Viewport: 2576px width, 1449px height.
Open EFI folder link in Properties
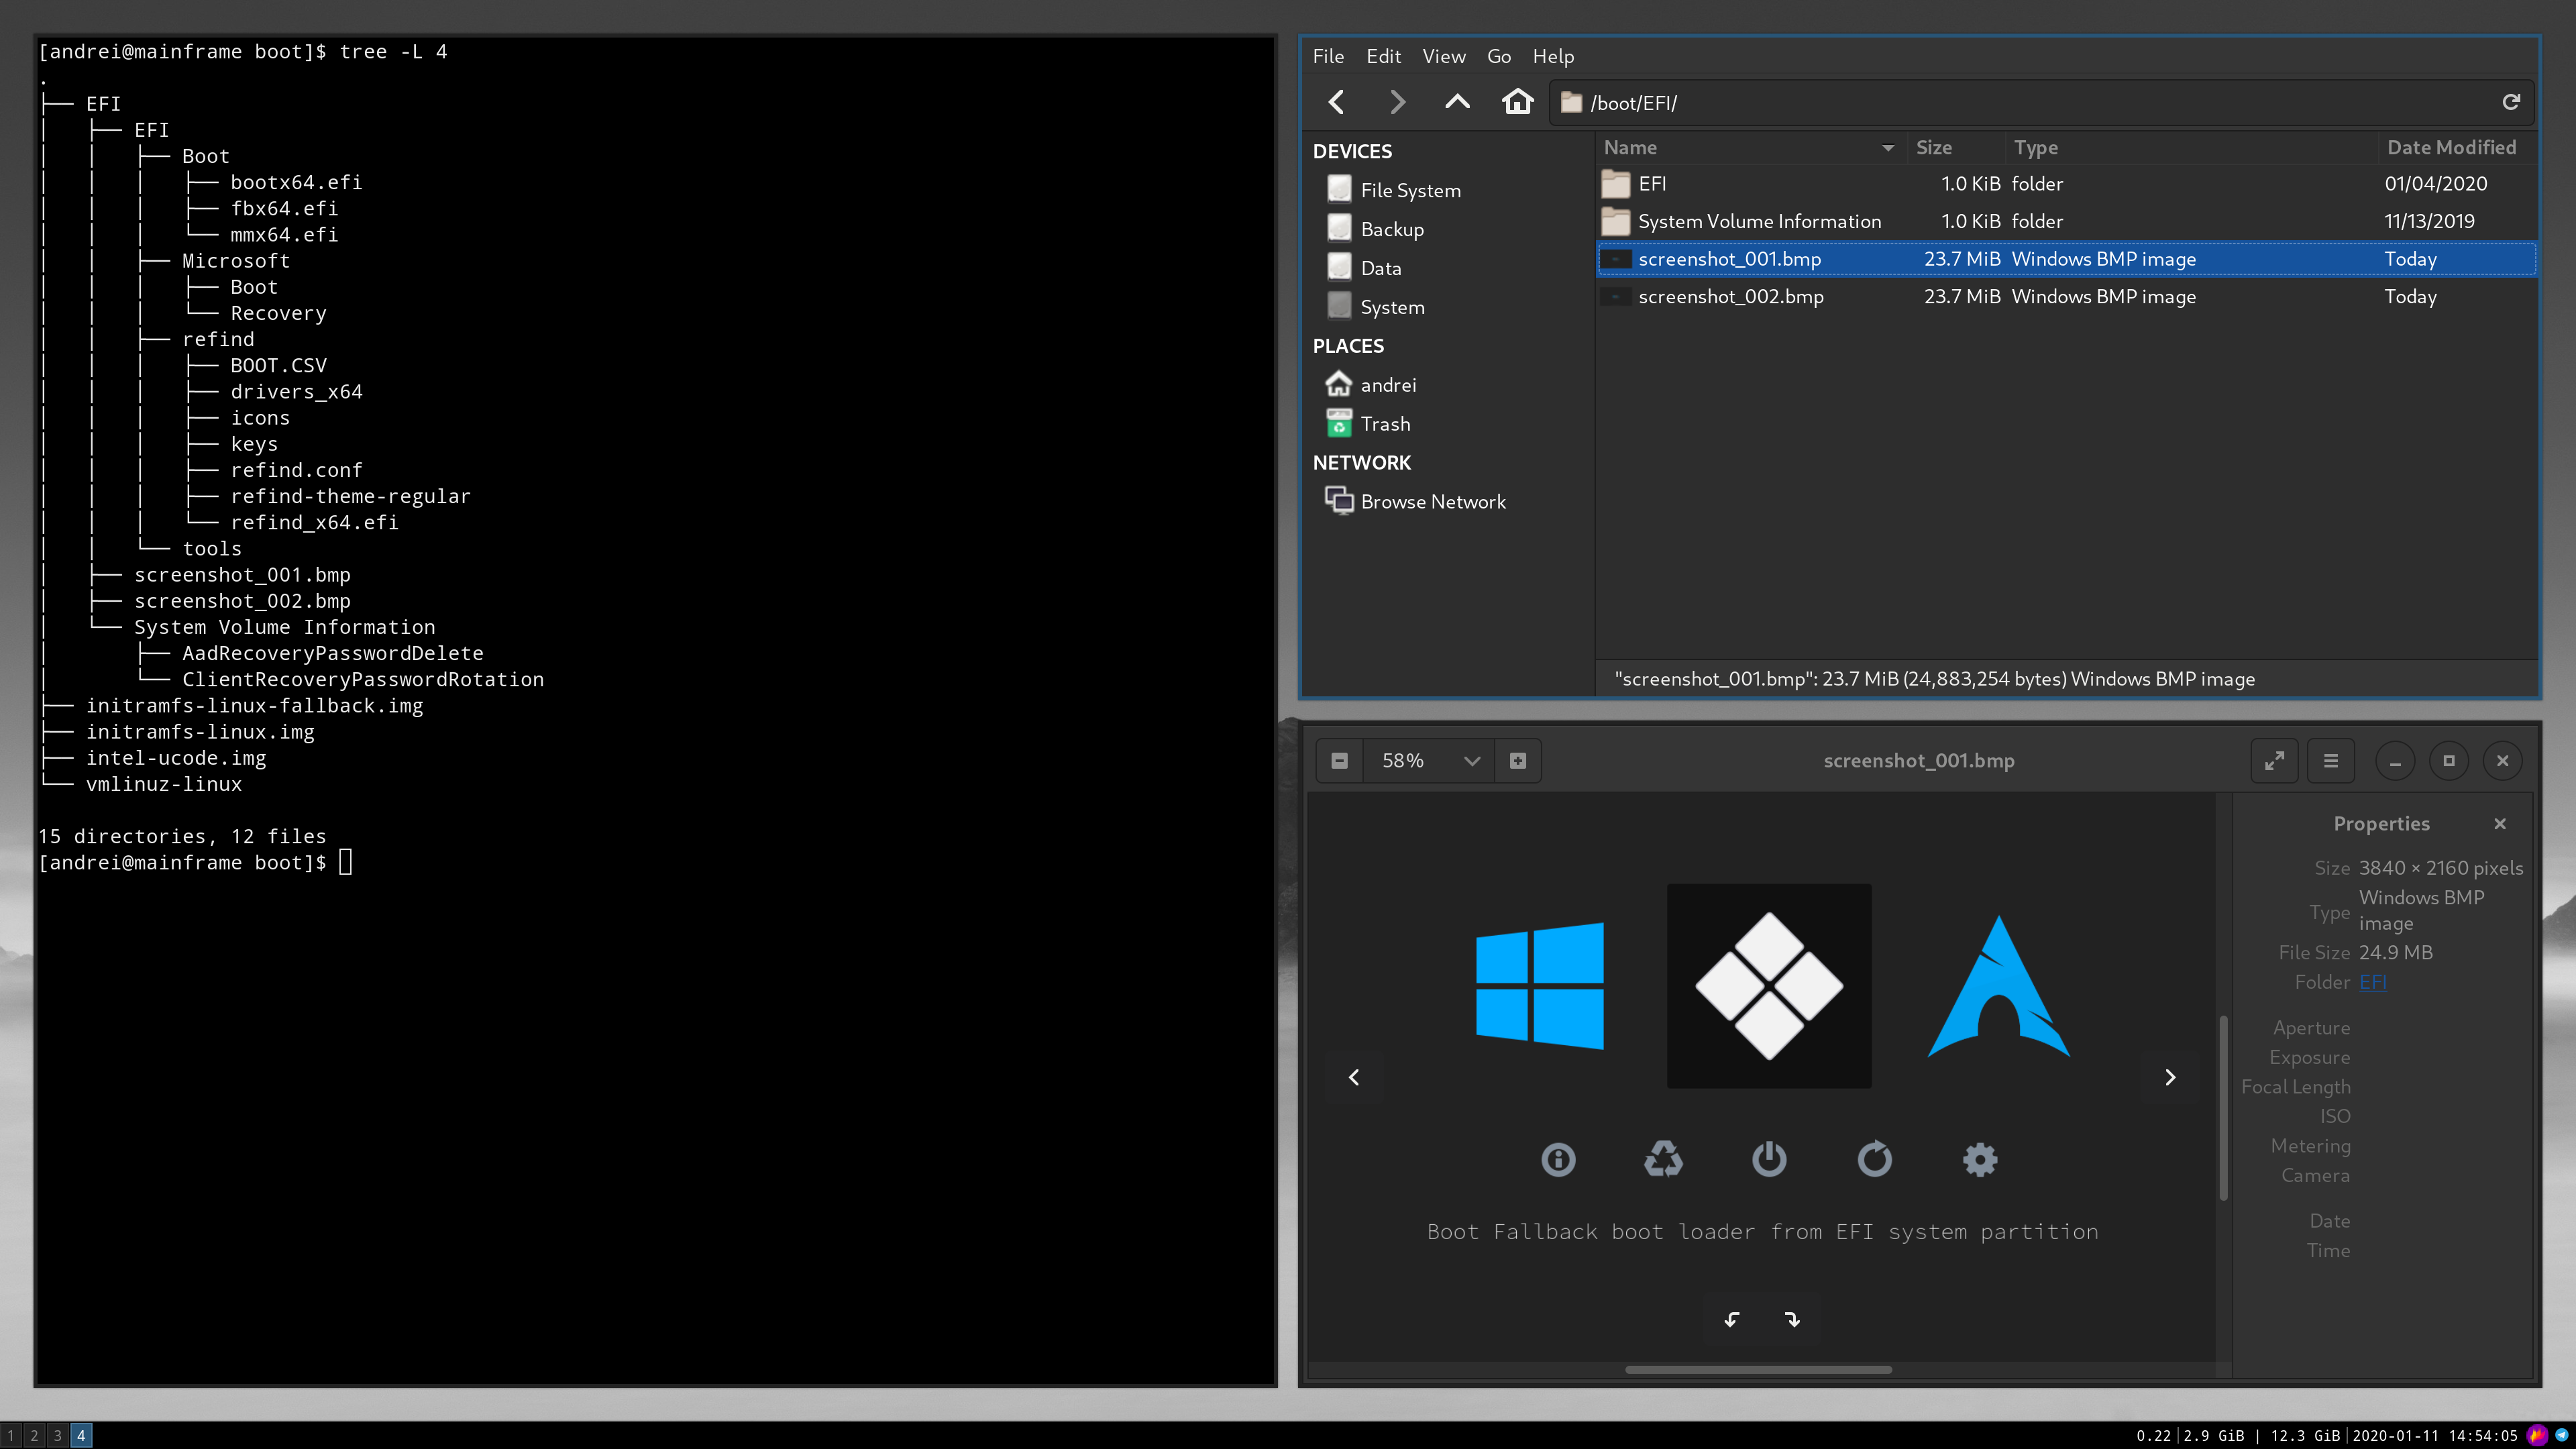click(x=2372, y=982)
